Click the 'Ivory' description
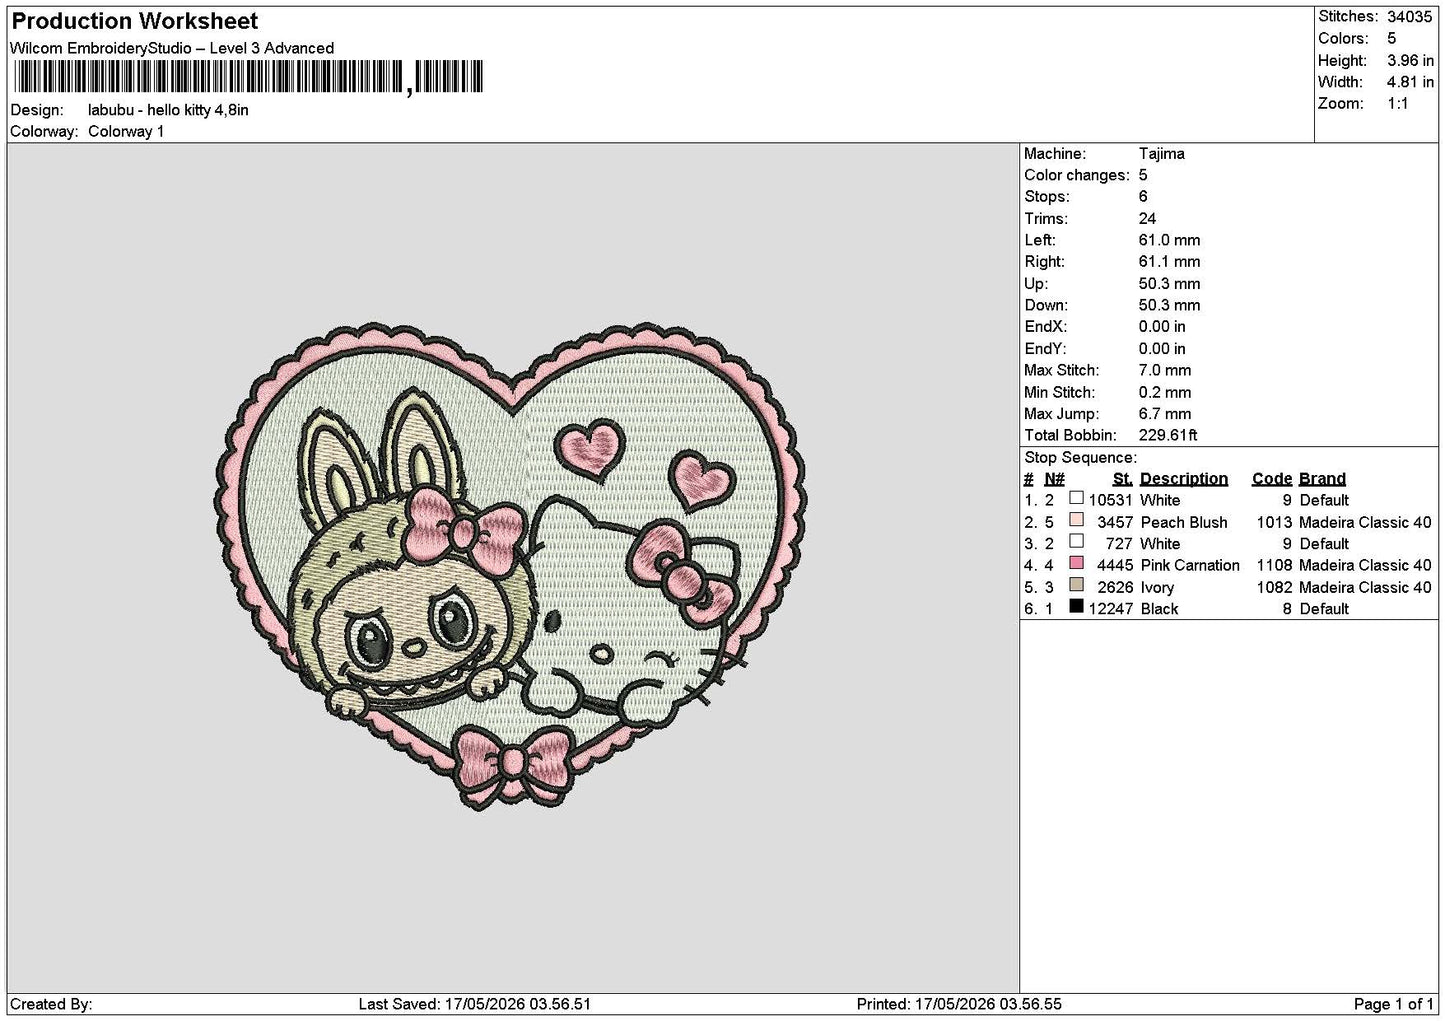The image size is (1445, 1021). pos(1157,587)
